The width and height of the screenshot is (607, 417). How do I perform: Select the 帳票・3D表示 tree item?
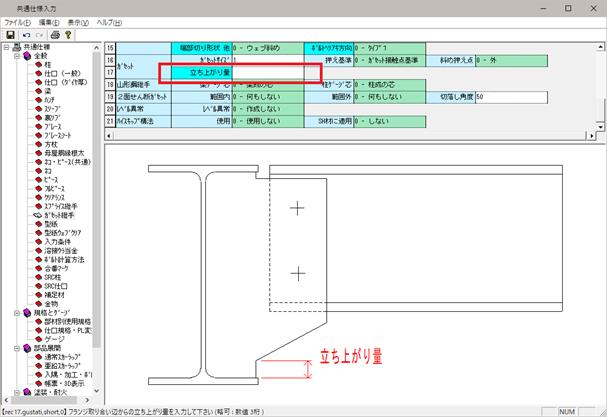coord(64,384)
